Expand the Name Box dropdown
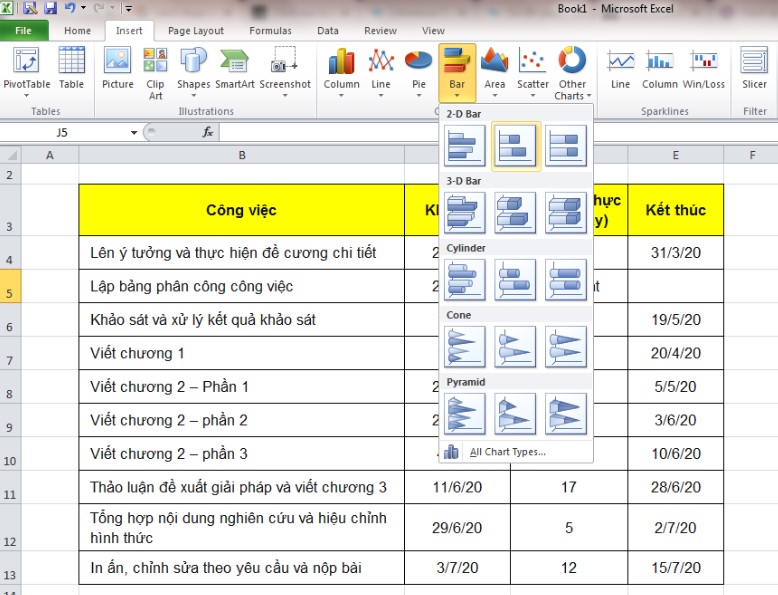 click(134, 132)
